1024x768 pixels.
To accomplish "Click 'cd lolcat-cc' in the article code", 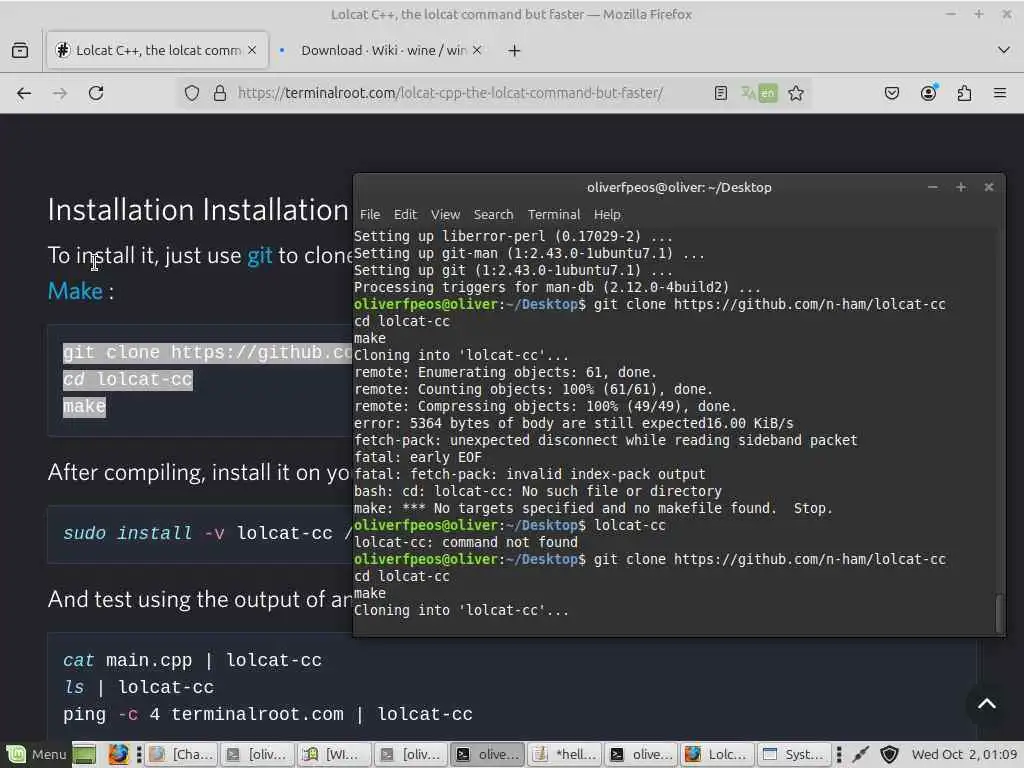I will 128,379.
